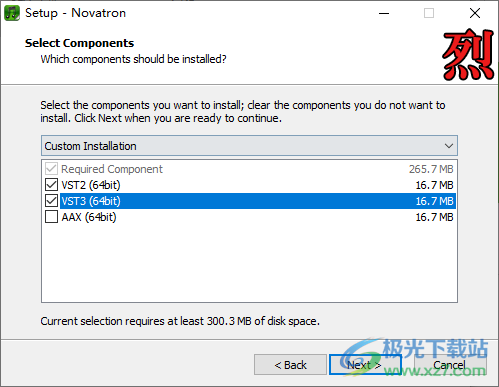The image size is (499, 387).
Task: Continue with the Next button
Action: click(x=365, y=365)
